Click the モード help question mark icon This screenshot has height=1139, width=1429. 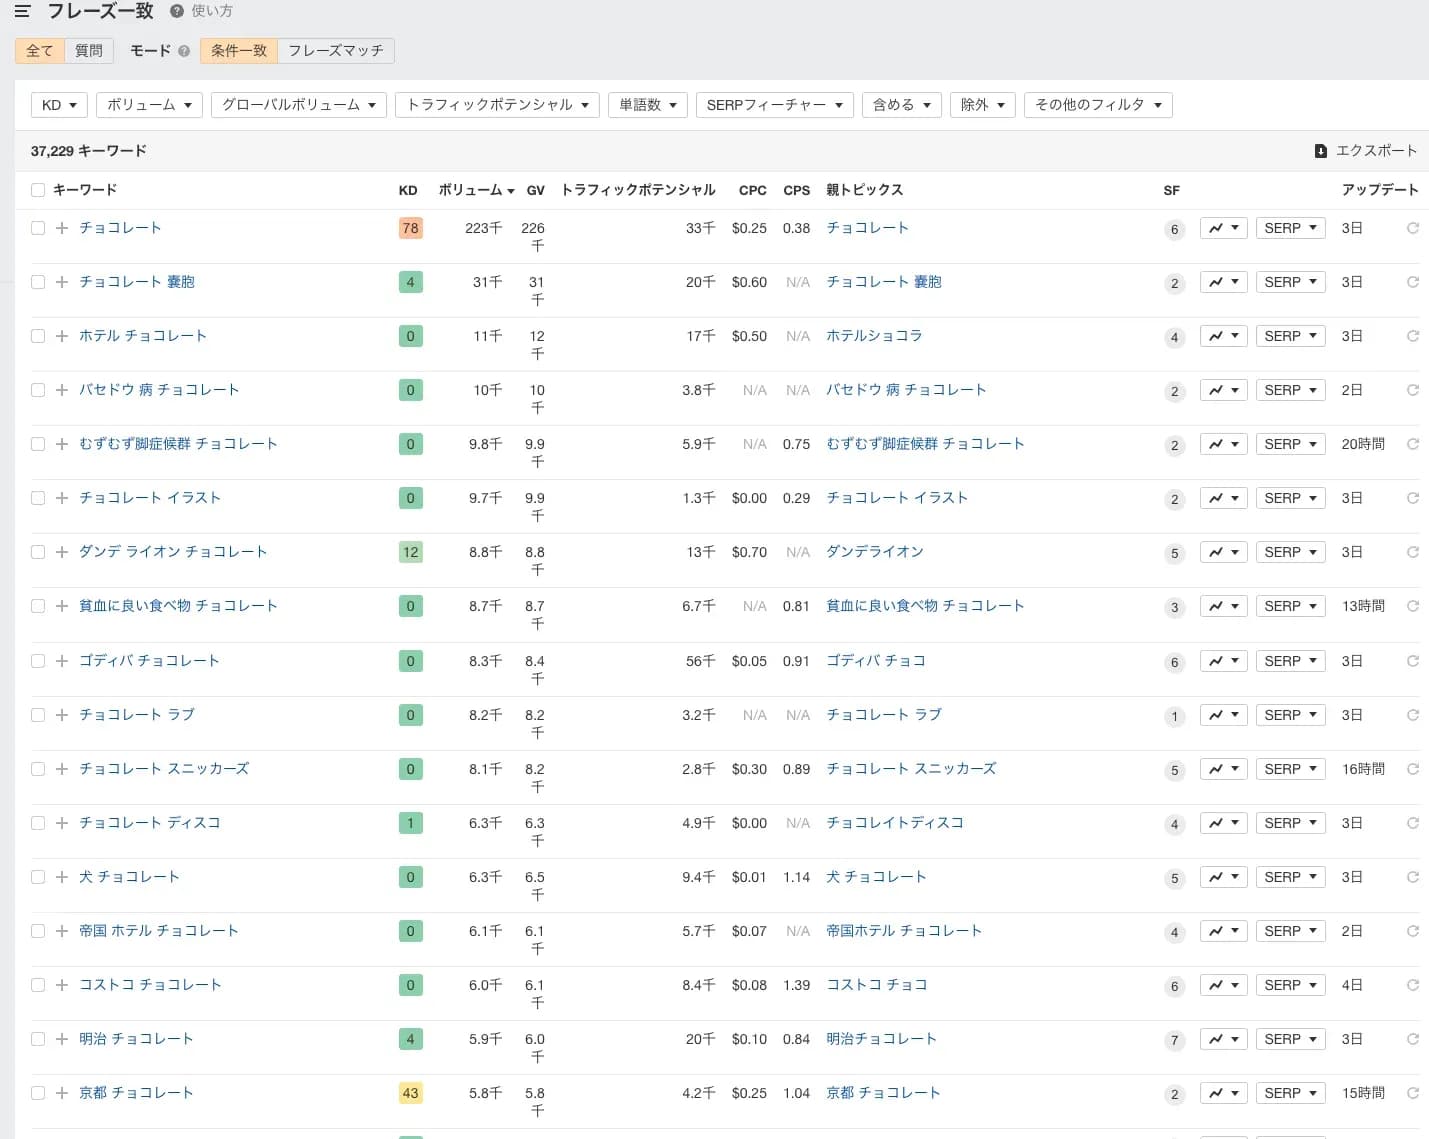[184, 51]
